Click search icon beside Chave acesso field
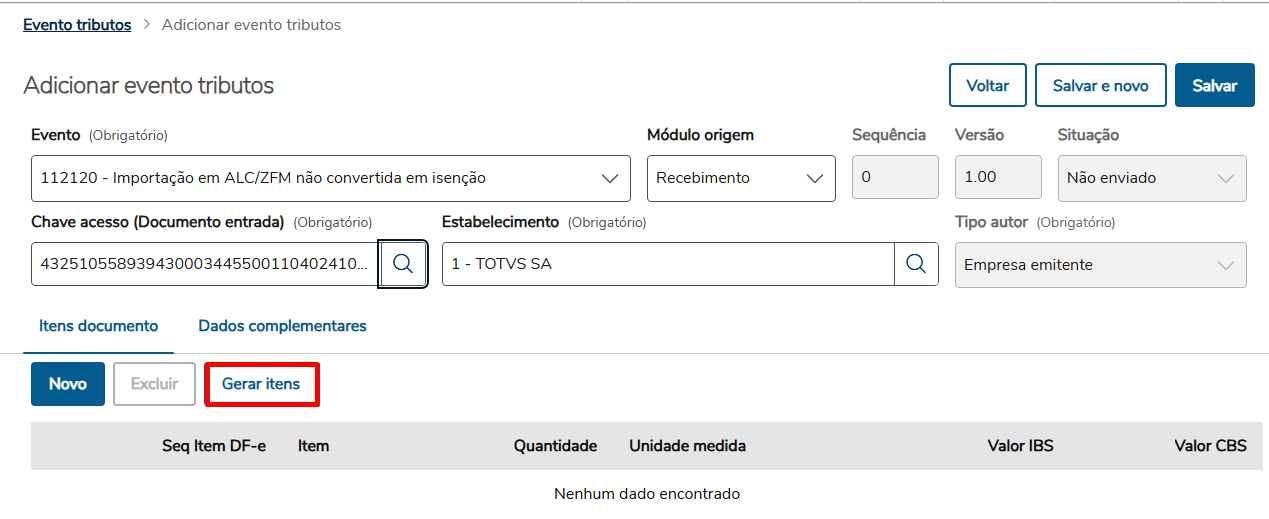 [403, 264]
